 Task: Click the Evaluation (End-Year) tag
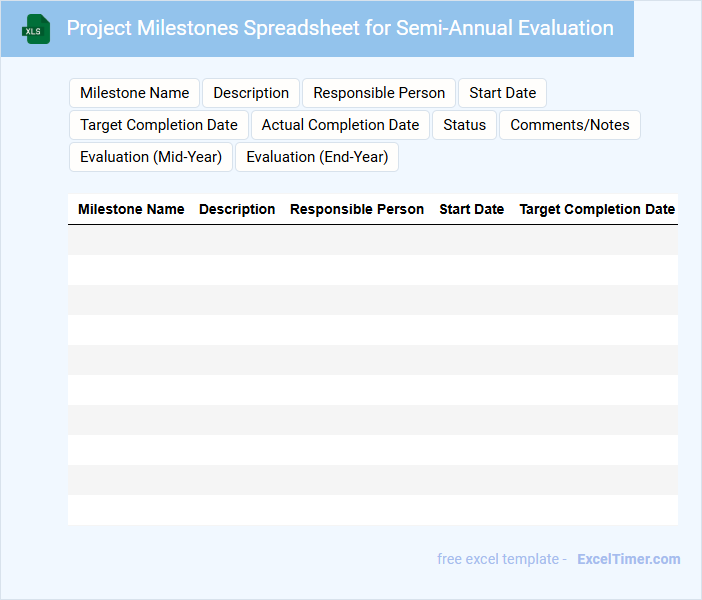coord(317,157)
